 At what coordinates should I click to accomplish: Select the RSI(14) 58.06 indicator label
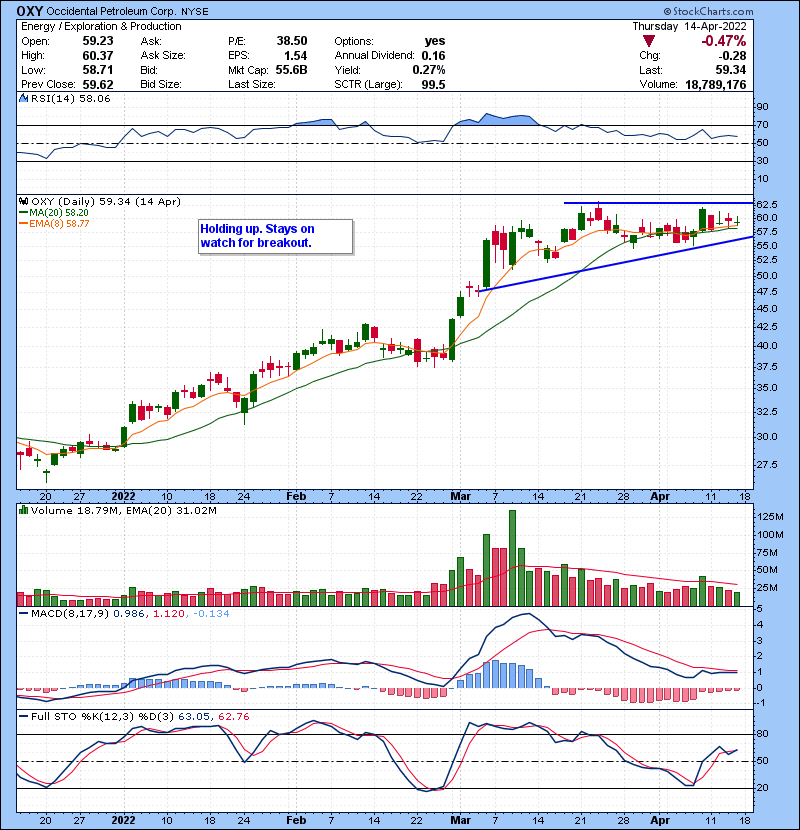(x=70, y=98)
